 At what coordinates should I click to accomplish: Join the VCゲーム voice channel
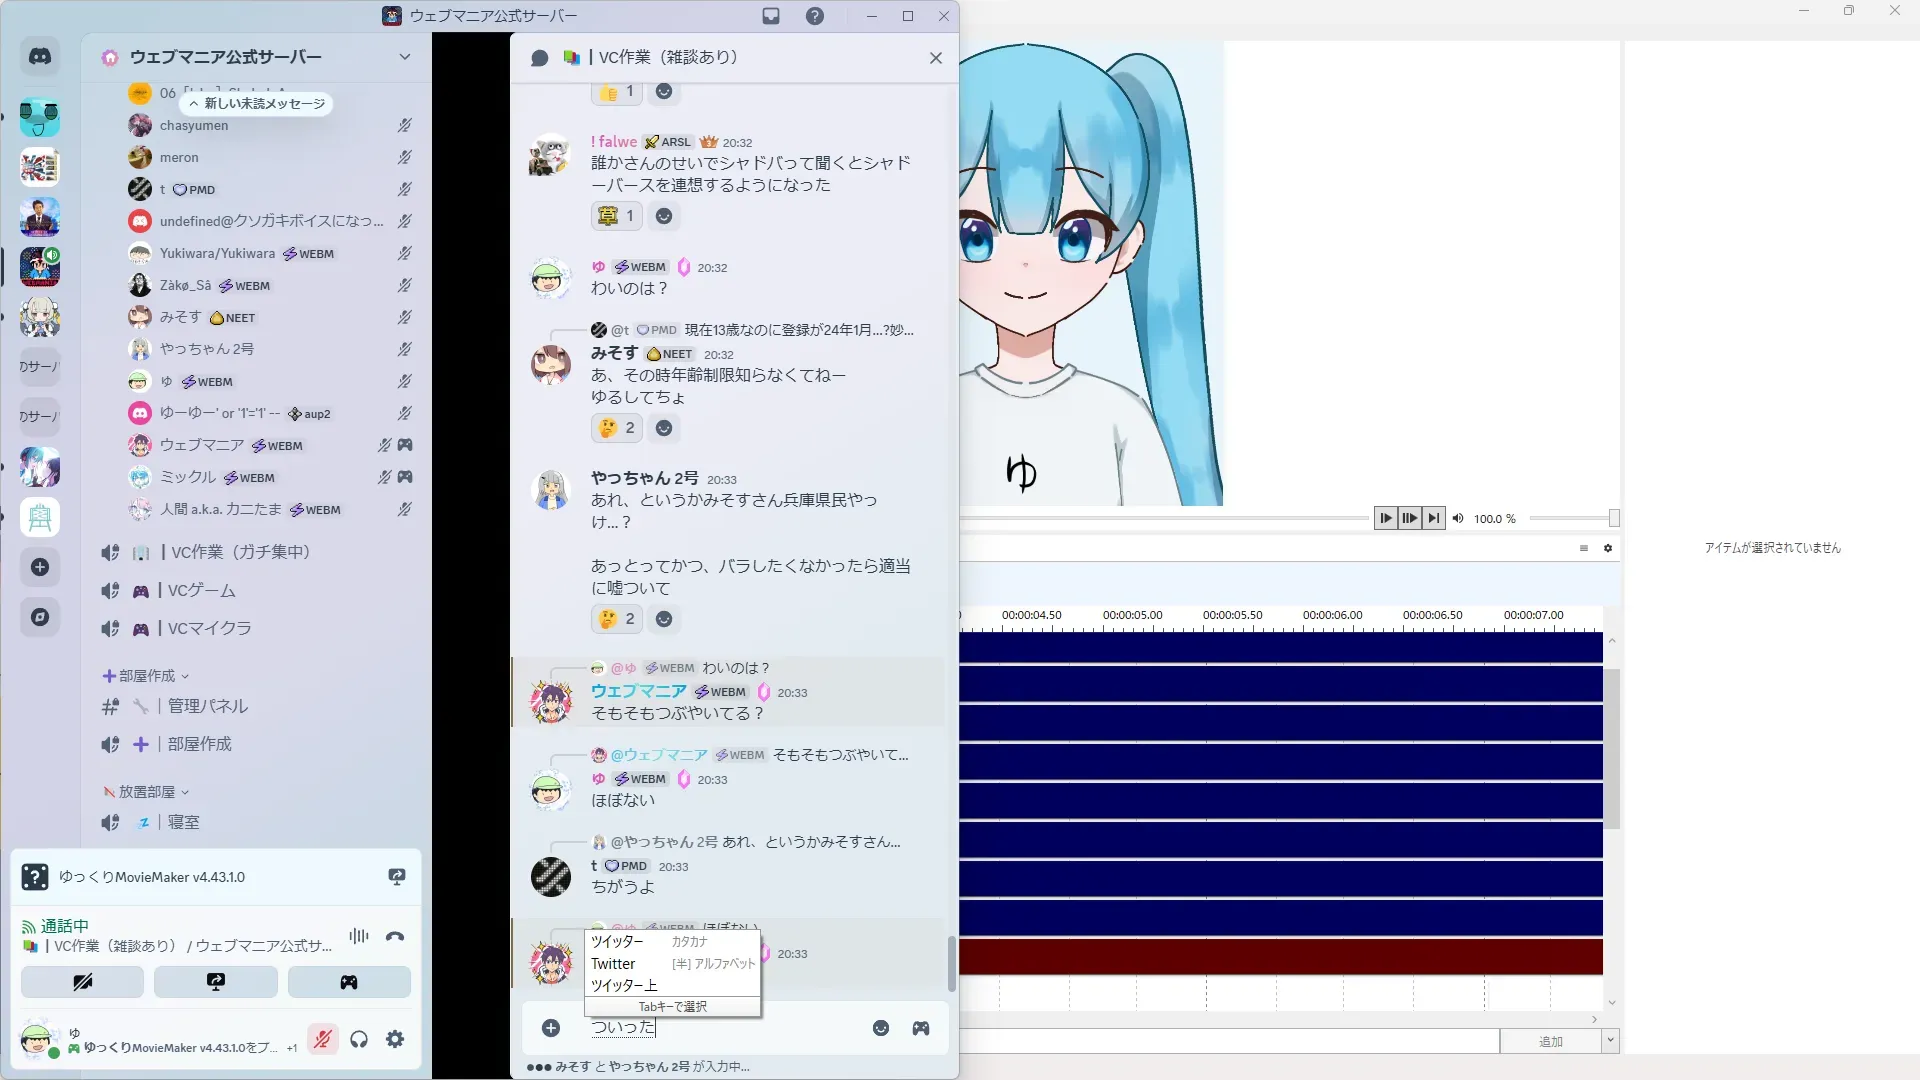(x=201, y=591)
